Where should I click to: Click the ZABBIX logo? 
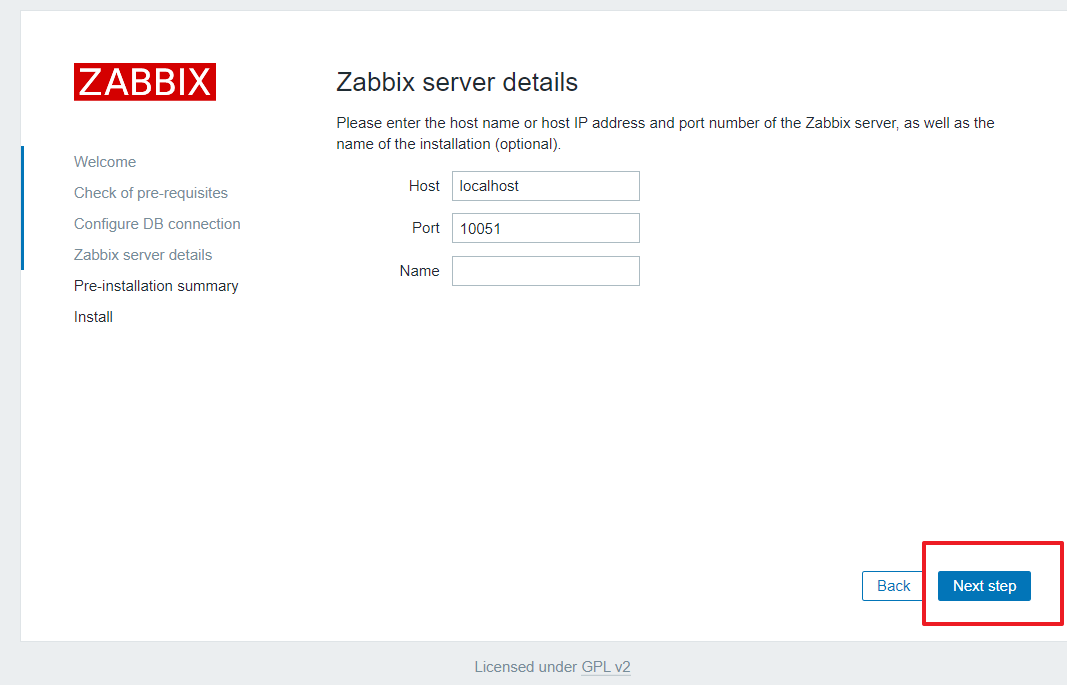pos(145,82)
